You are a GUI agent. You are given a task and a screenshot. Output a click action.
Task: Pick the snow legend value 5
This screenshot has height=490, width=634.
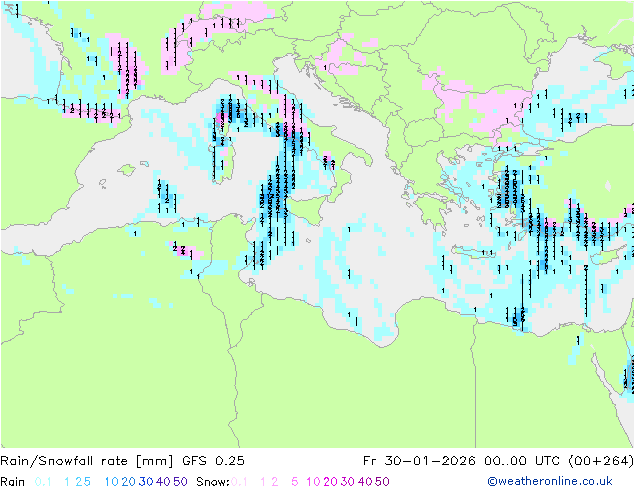[x=295, y=482]
